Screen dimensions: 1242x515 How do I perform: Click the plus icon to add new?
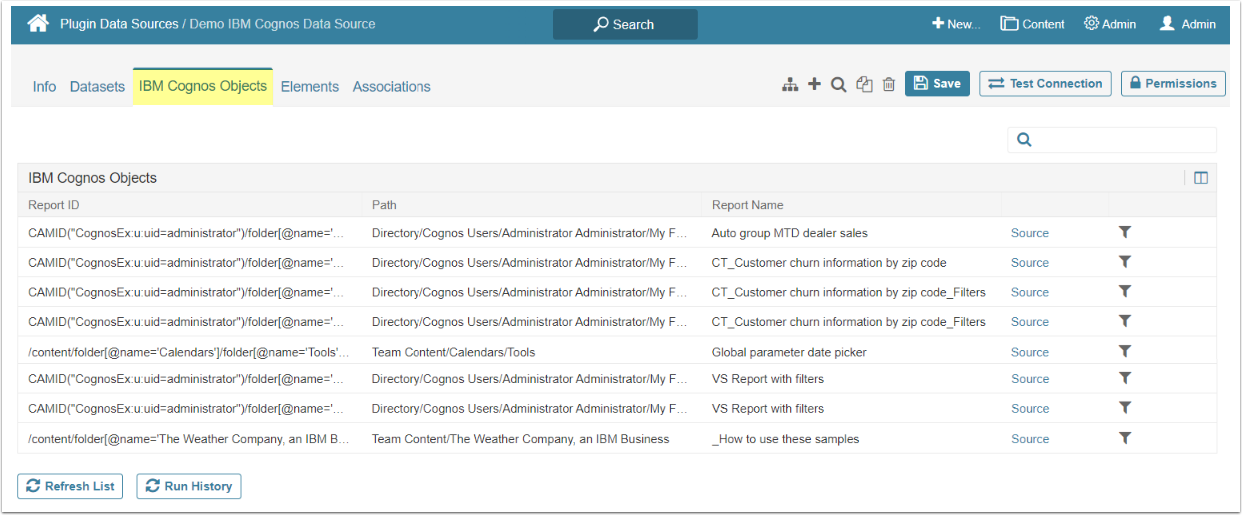coord(814,84)
